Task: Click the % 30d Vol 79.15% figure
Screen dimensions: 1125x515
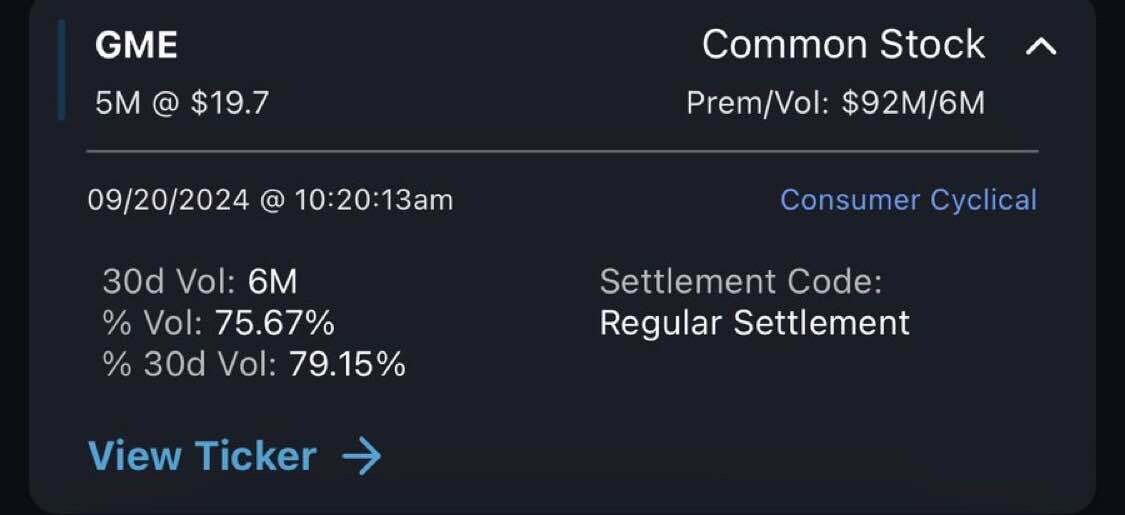Action: pyautogui.click(x=347, y=364)
